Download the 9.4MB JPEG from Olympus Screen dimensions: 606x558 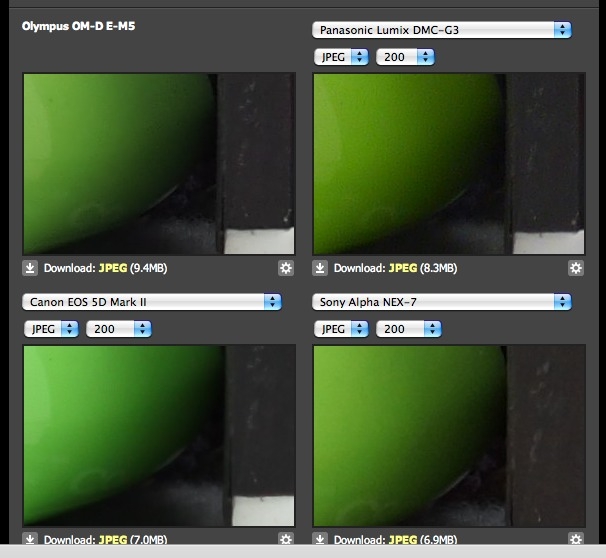point(113,268)
